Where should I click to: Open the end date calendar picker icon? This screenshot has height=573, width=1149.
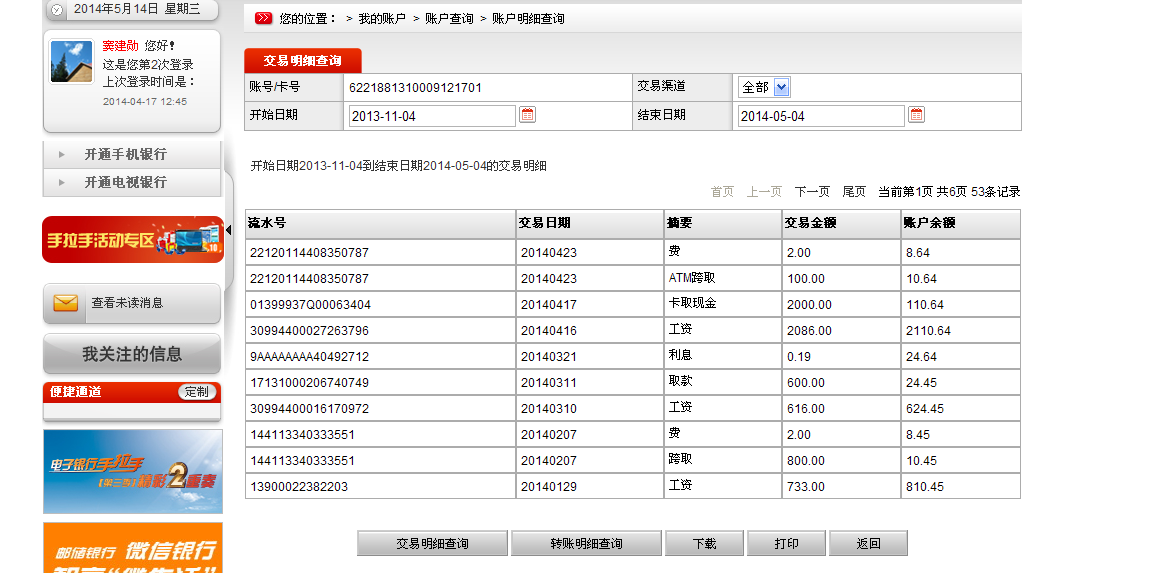tap(916, 115)
